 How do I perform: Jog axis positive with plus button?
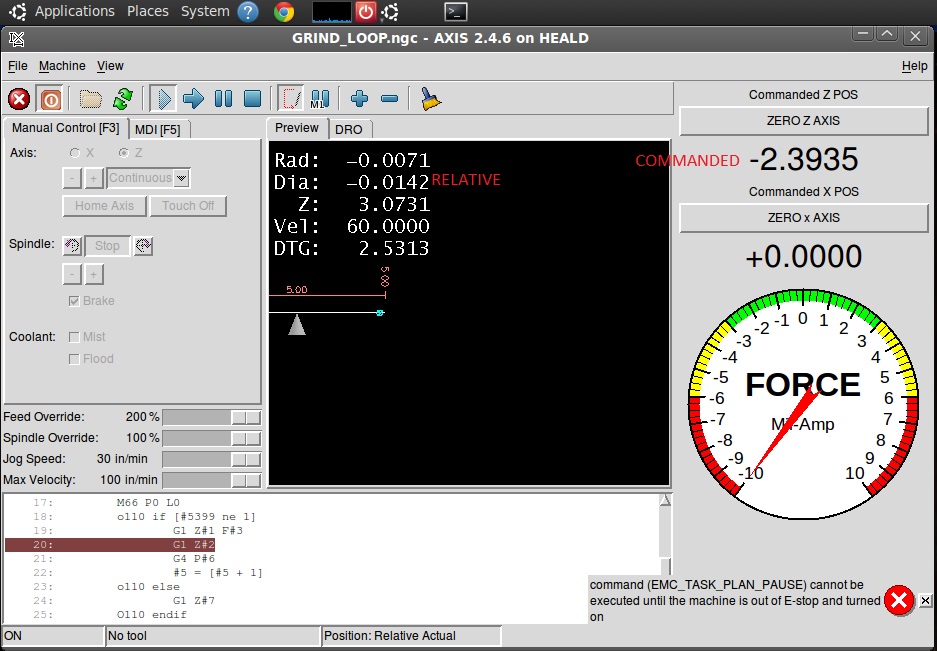click(94, 178)
